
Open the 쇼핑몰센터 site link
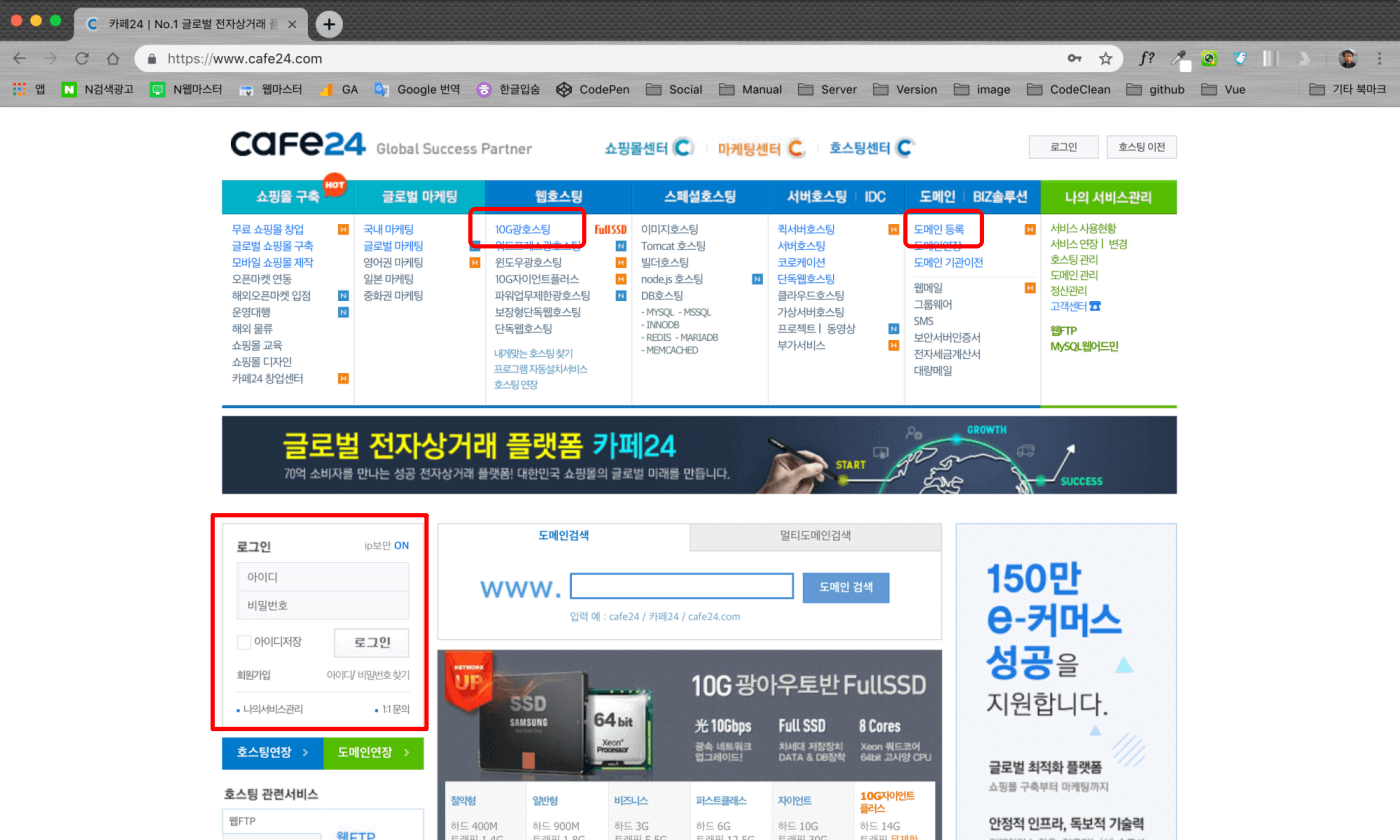pos(649,148)
